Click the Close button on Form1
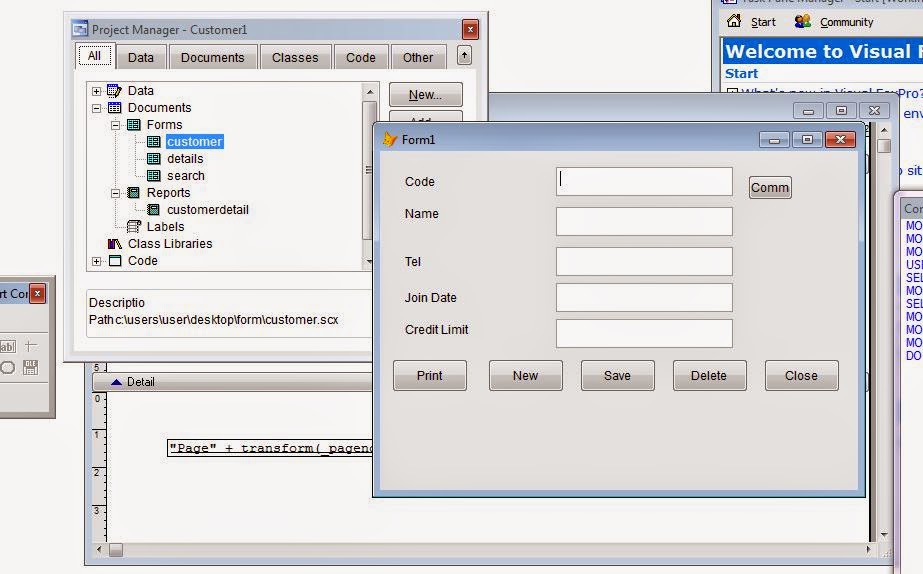The image size is (923, 574). (802, 376)
